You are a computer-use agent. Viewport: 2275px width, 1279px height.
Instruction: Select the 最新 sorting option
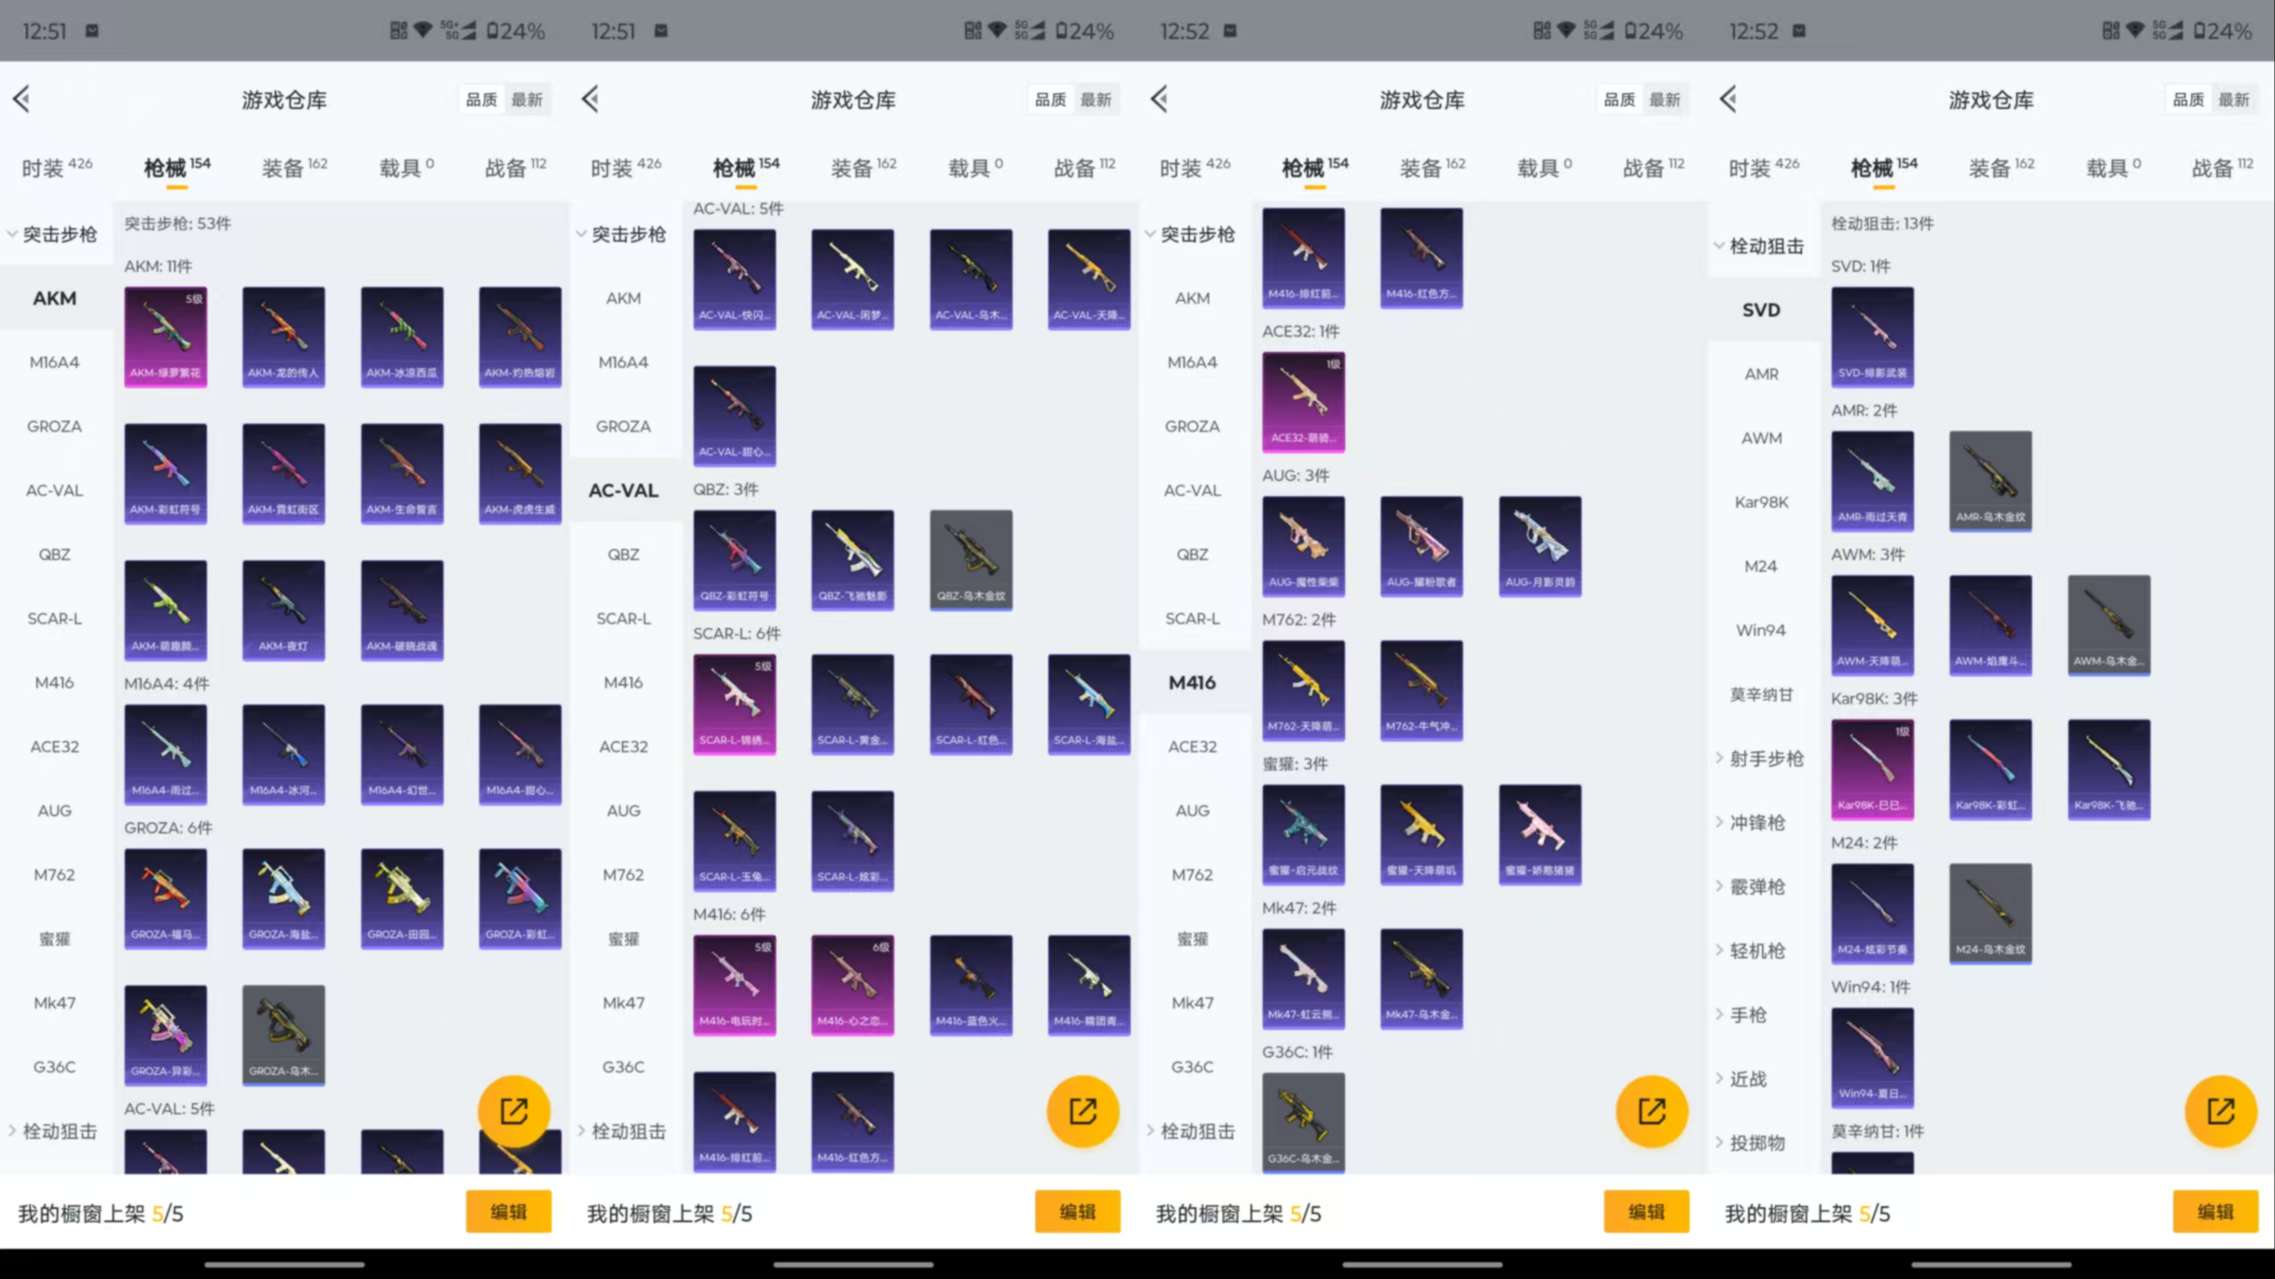(527, 99)
